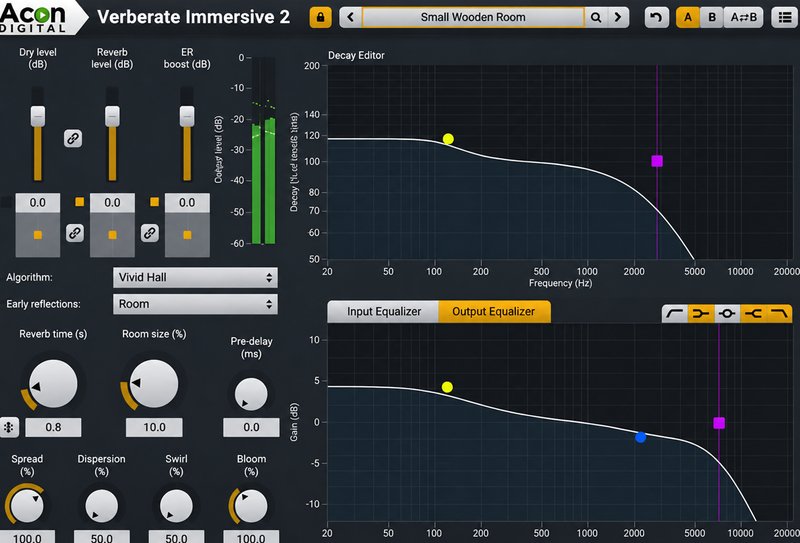Click the Dry level slider handle
This screenshot has height=543, width=800.
click(38, 116)
